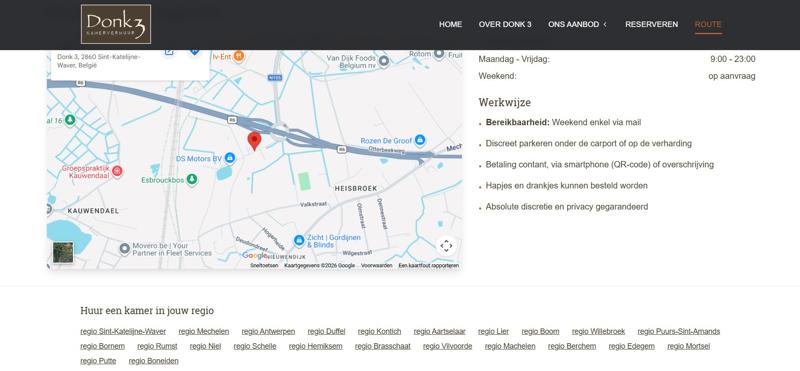Image resolution: width=800 pixels, height=371 pixels.
Task: Click the Groepspraktijk Kauwendaal medical marker
Action: (117, 171)
